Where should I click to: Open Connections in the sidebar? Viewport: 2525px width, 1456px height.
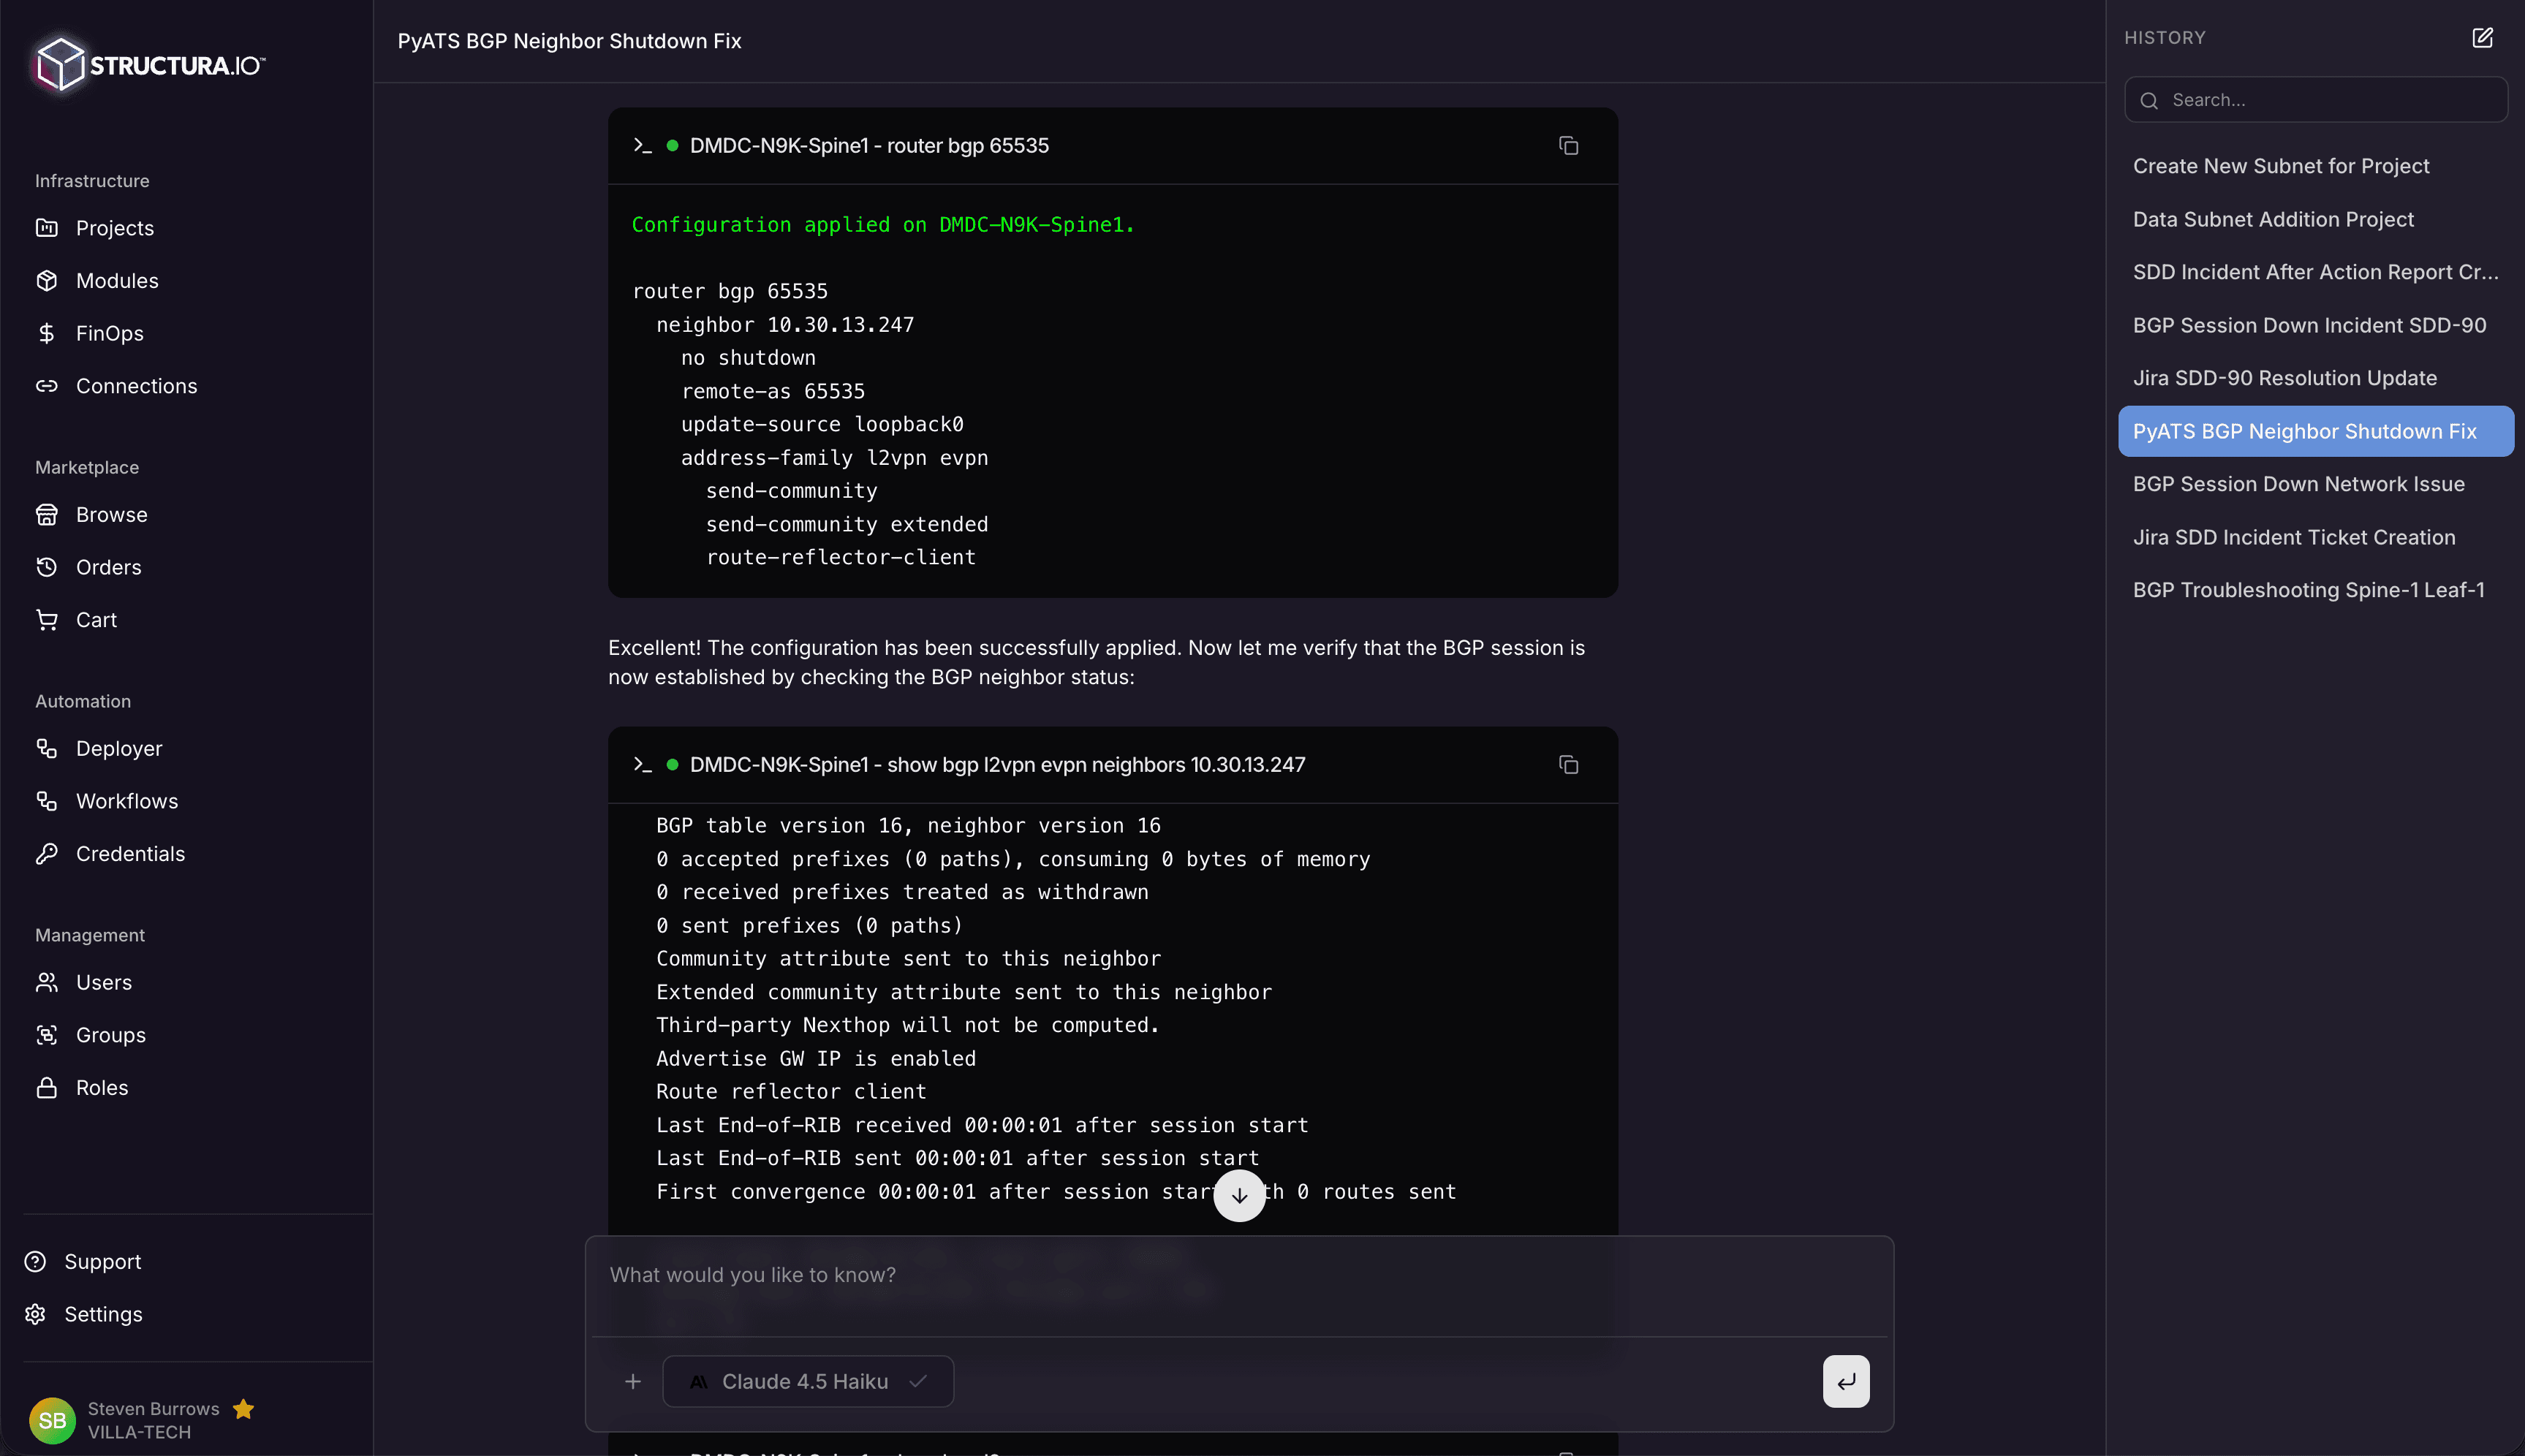coord(136,386)
